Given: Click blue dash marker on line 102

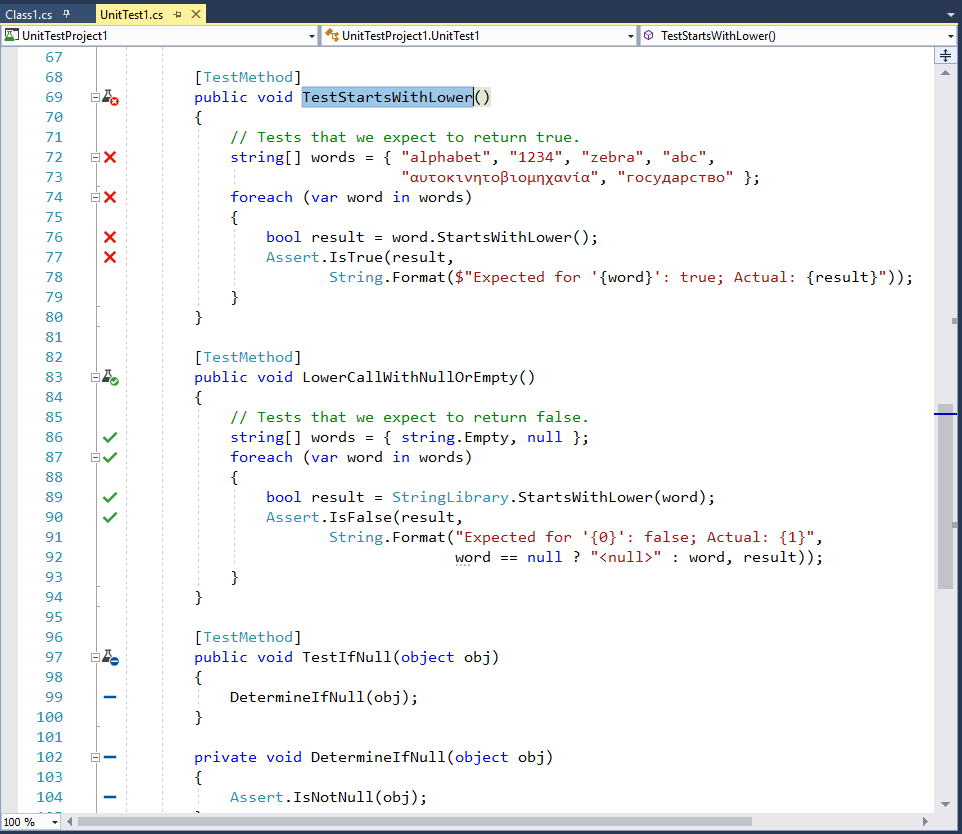Looking at the screenshot, I should [x=110, y=757].
